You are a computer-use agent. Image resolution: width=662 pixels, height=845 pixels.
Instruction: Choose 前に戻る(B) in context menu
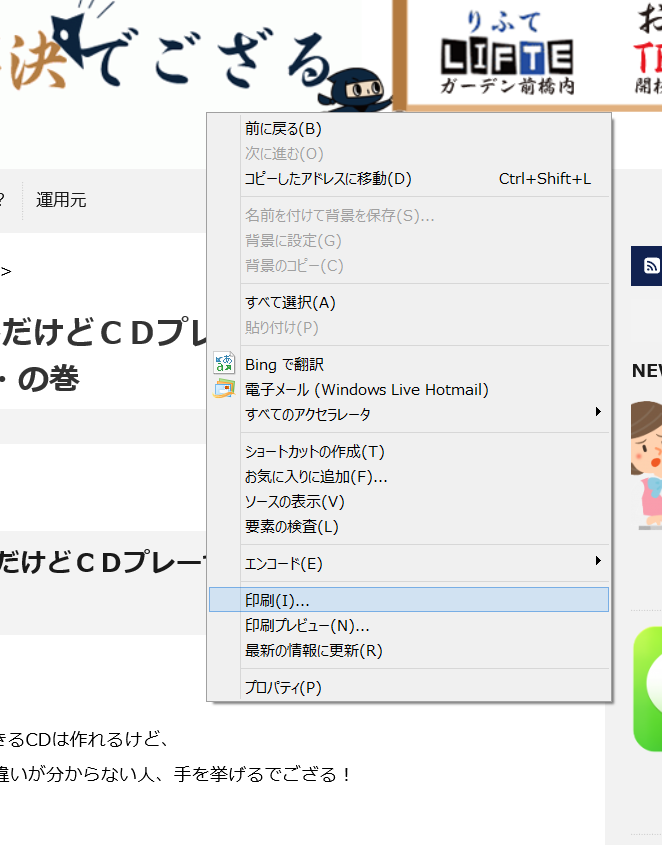click(409, 129)
